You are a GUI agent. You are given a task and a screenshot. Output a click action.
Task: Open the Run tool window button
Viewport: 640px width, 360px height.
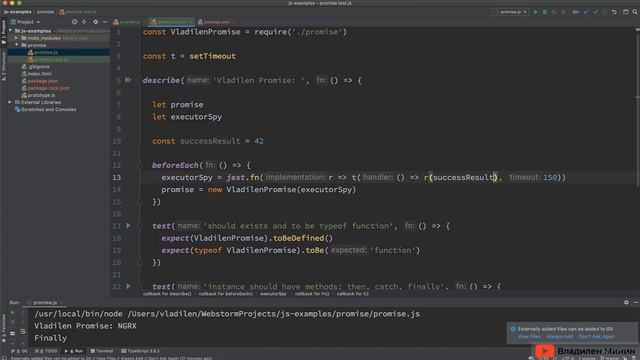pos(74,351)
